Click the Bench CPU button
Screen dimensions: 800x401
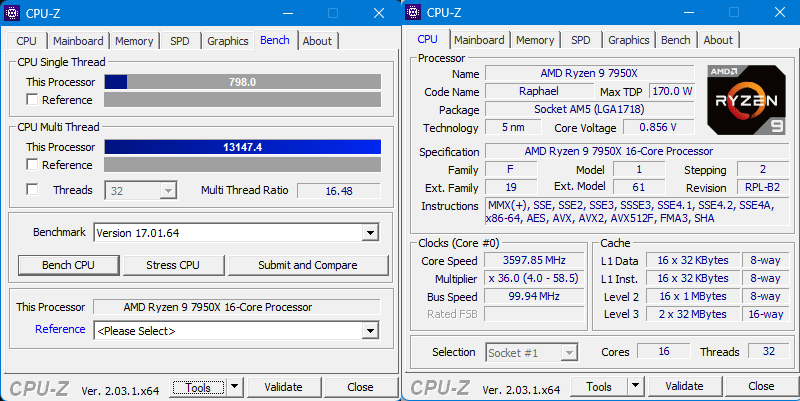click(68, 265)
